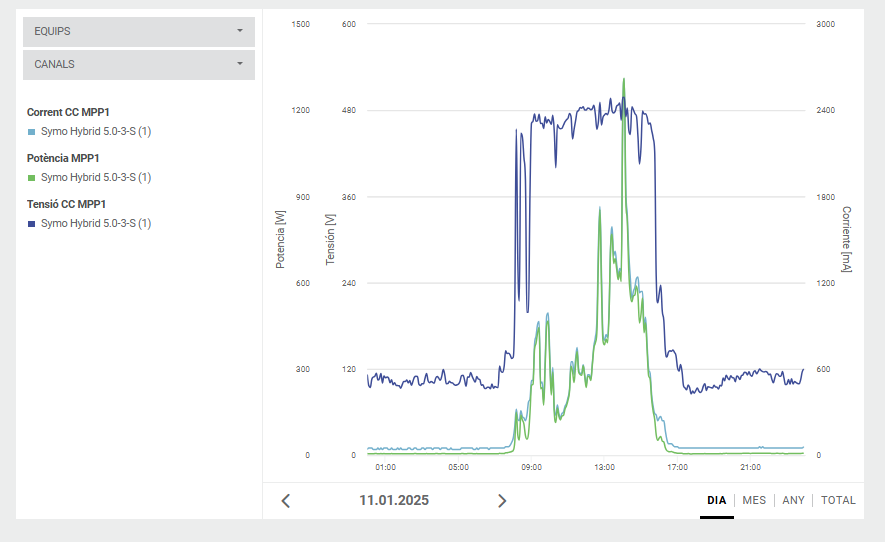
Task: Open the EQUIPS dropdown
Action: (138, 31)
